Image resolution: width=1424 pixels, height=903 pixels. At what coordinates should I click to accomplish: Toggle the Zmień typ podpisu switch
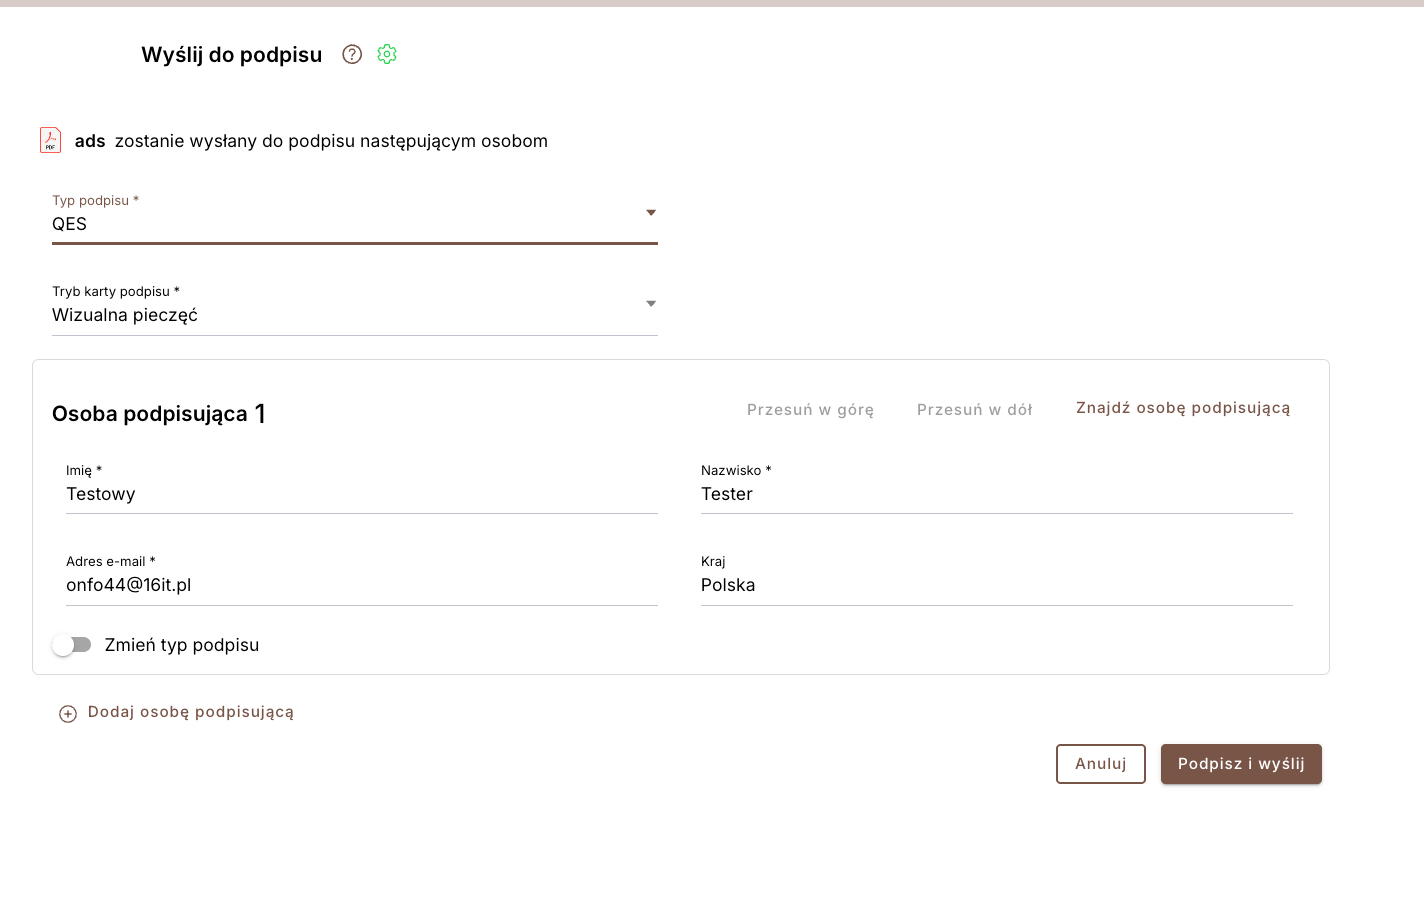click(x=72, y=645)
